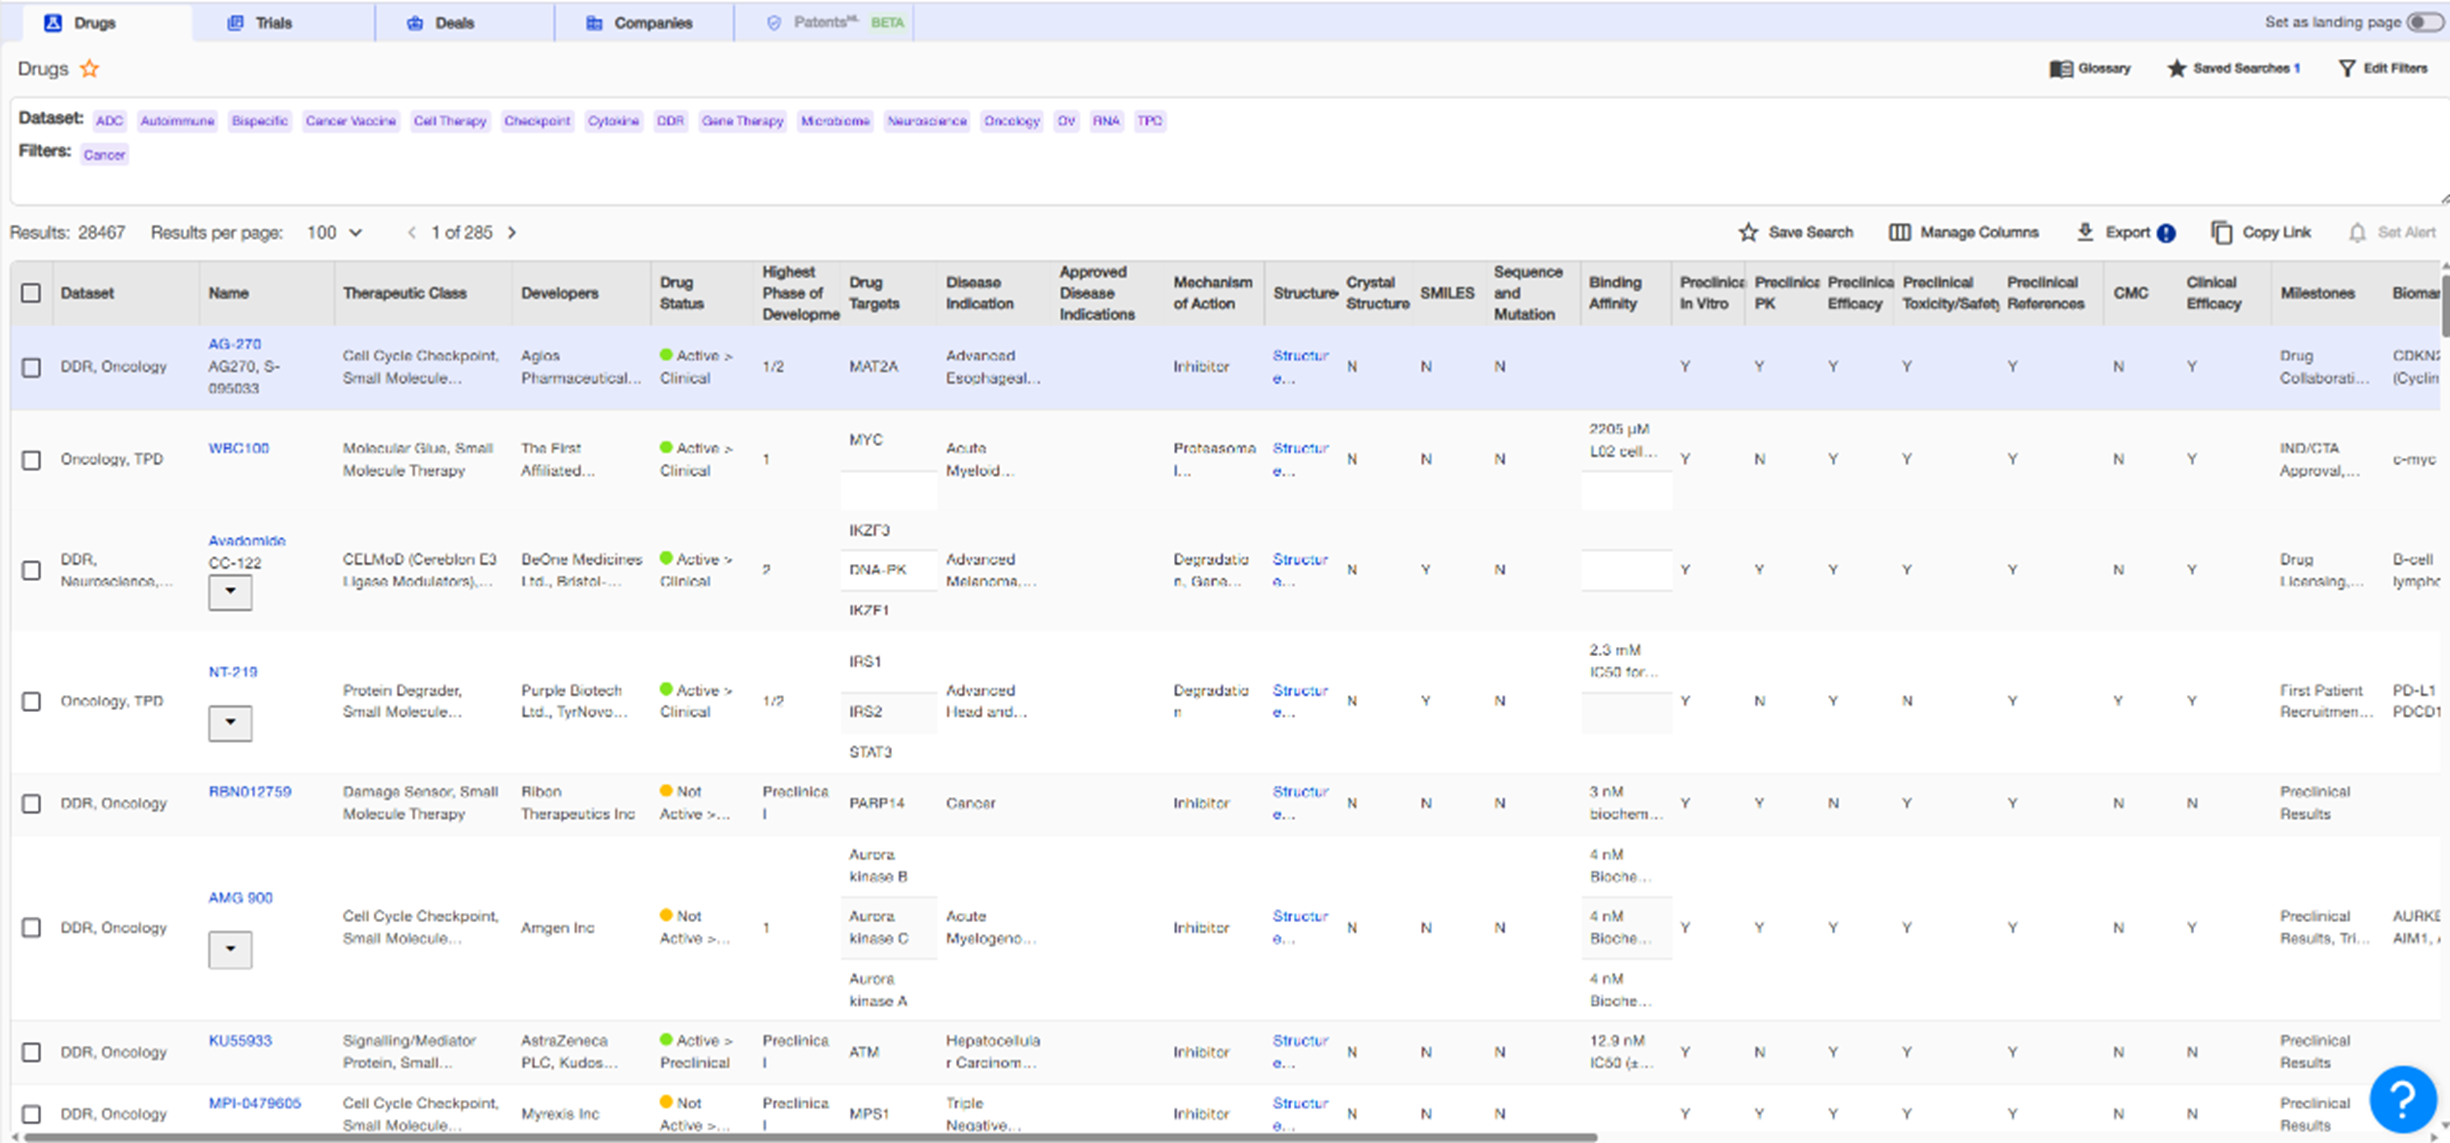Check the select-all header checkbox
2450x1143 pixels.
pos(31,293)
